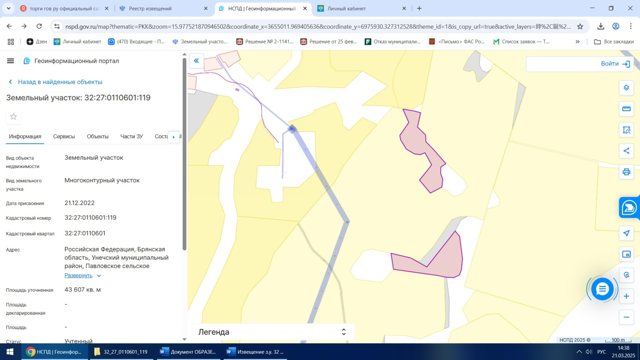Image resolution: width=640 pixels, height=360 pixels.
Task: Open the overview mini-map icon
Action: click(x=626, y=254)
